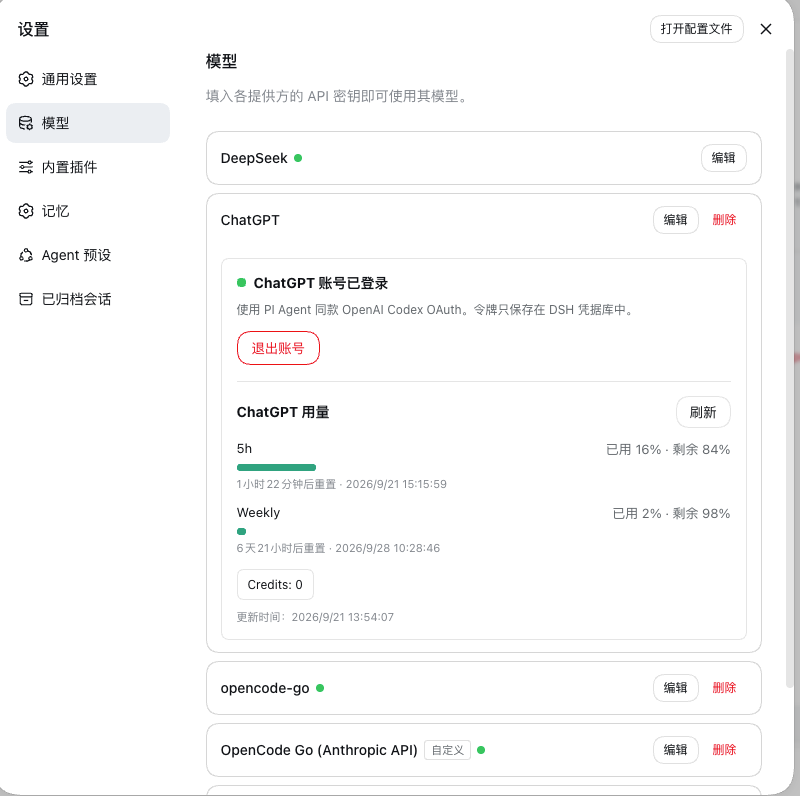Click the database icon beside 模型

pos(26,123)
